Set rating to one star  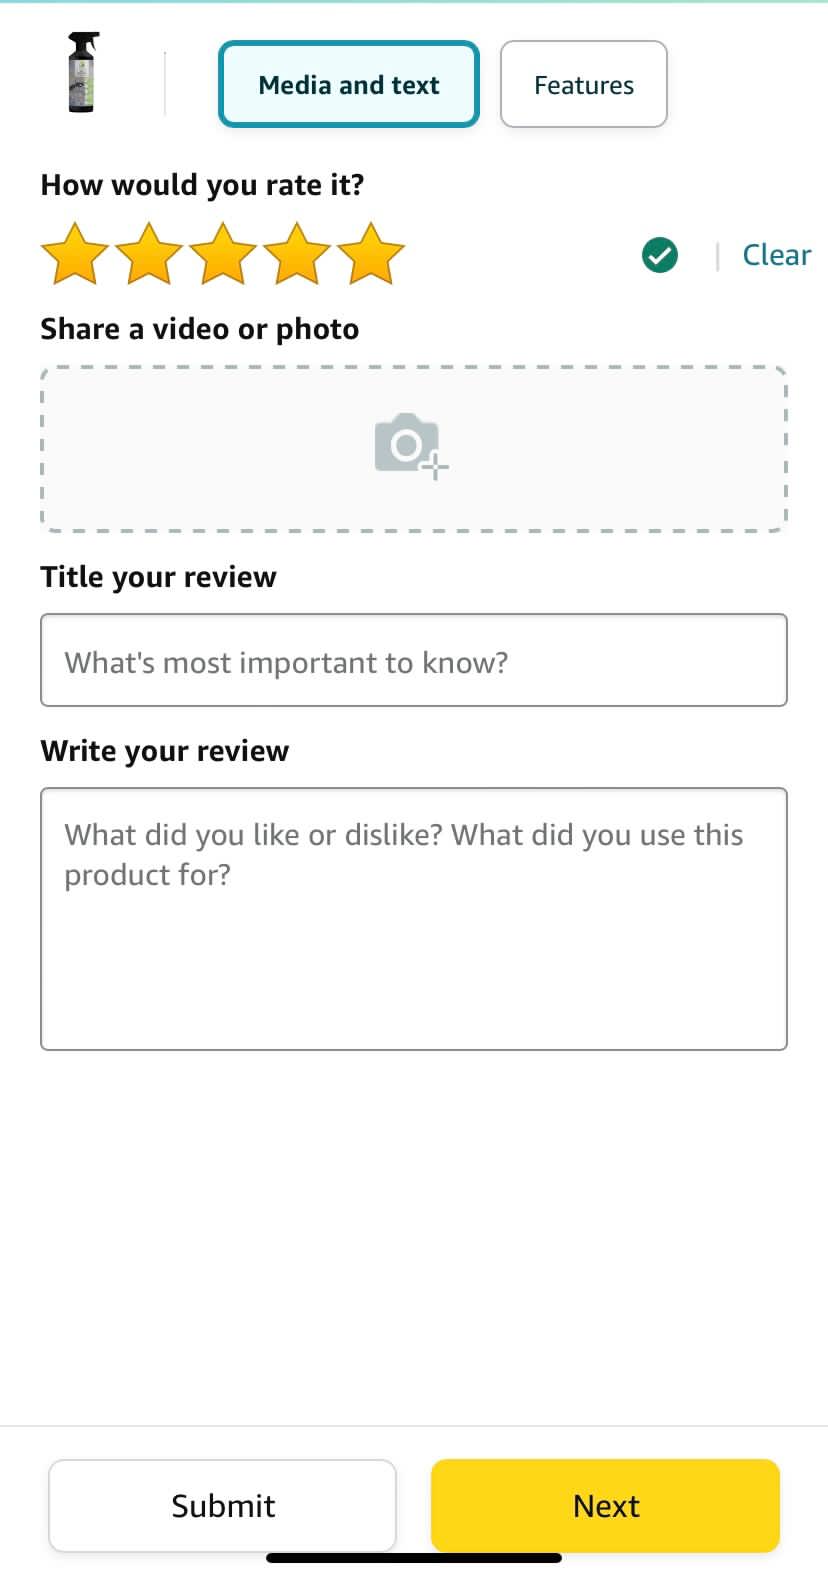(75, 254)
